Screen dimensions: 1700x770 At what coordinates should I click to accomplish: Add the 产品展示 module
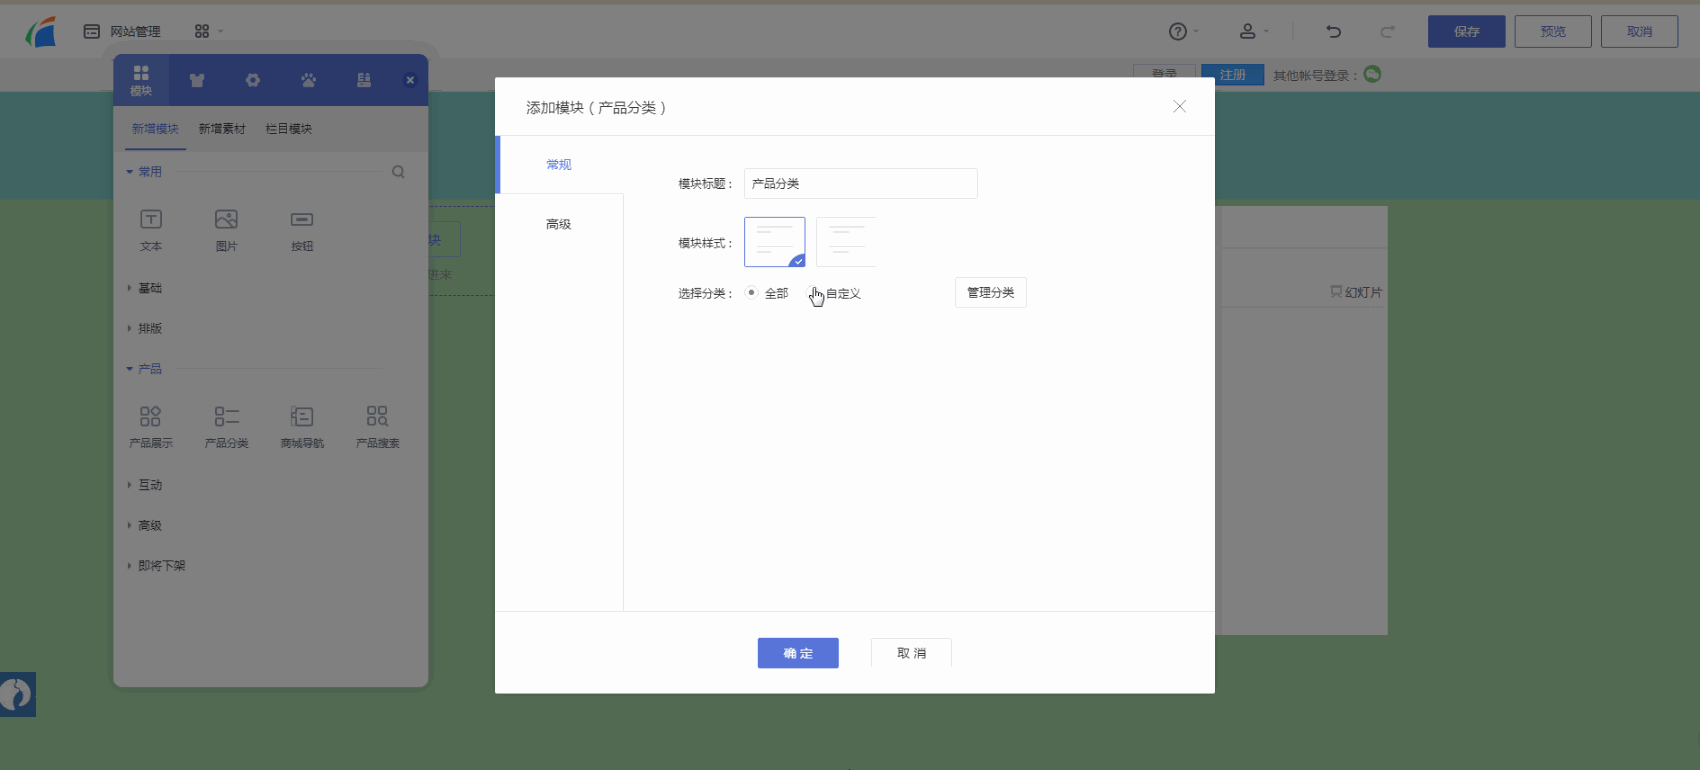151,427
